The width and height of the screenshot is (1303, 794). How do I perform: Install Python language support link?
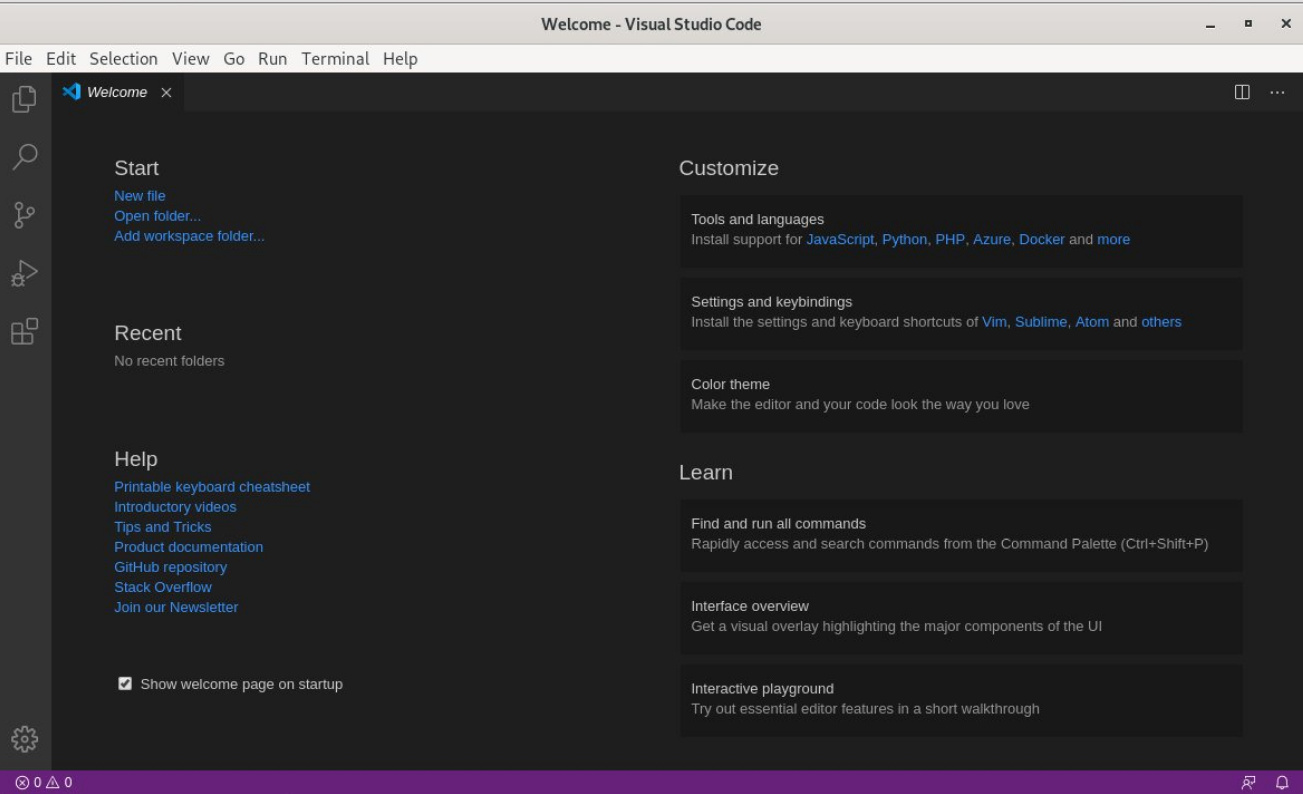(x=904, y=240)
